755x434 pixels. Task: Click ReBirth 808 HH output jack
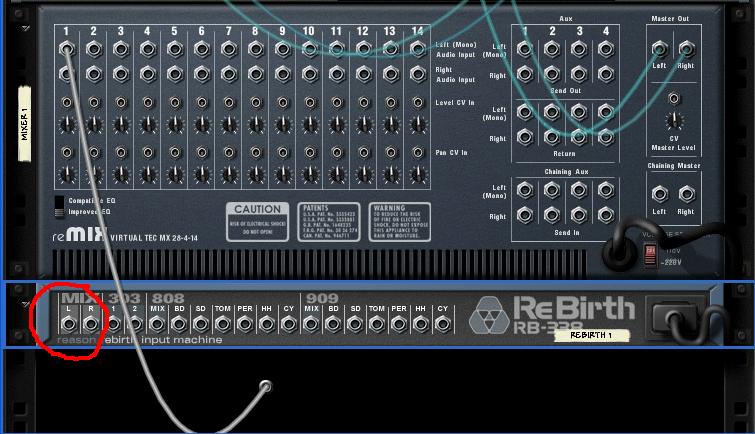[266, 324]
